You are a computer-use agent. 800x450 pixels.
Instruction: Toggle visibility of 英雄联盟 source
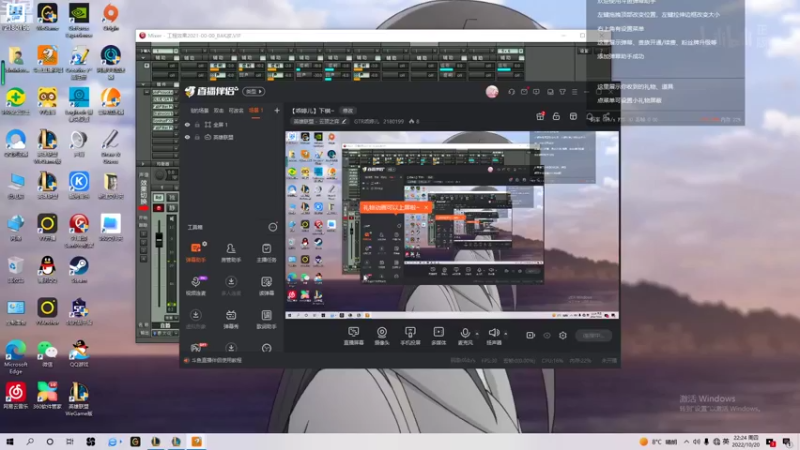tap(187, 137)
